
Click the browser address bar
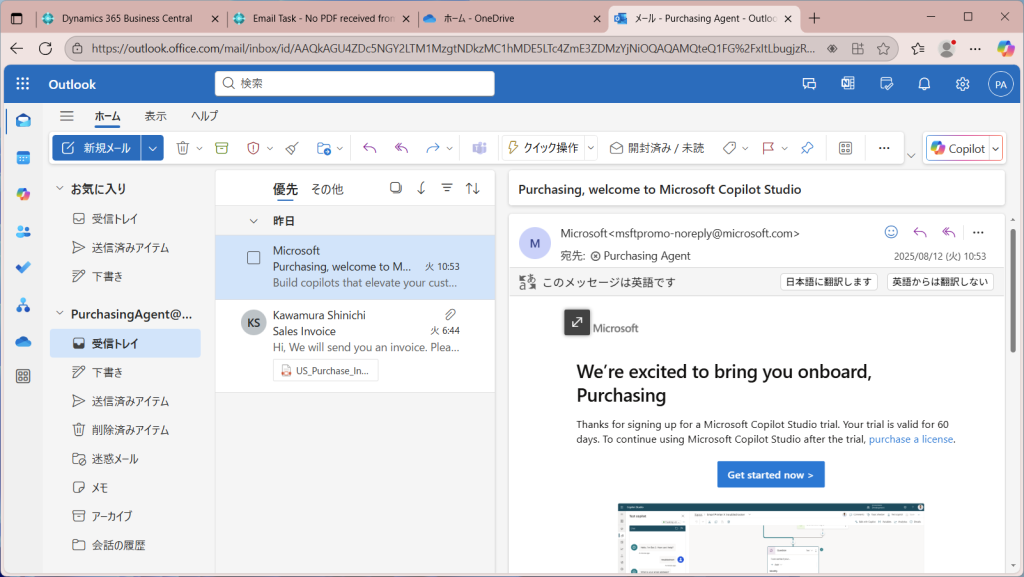click(x=453, y=48)
